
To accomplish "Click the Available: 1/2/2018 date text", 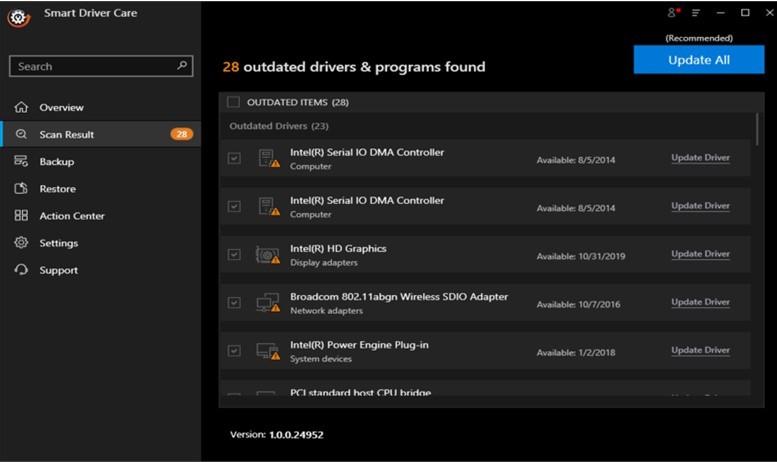I will (576, 352).
